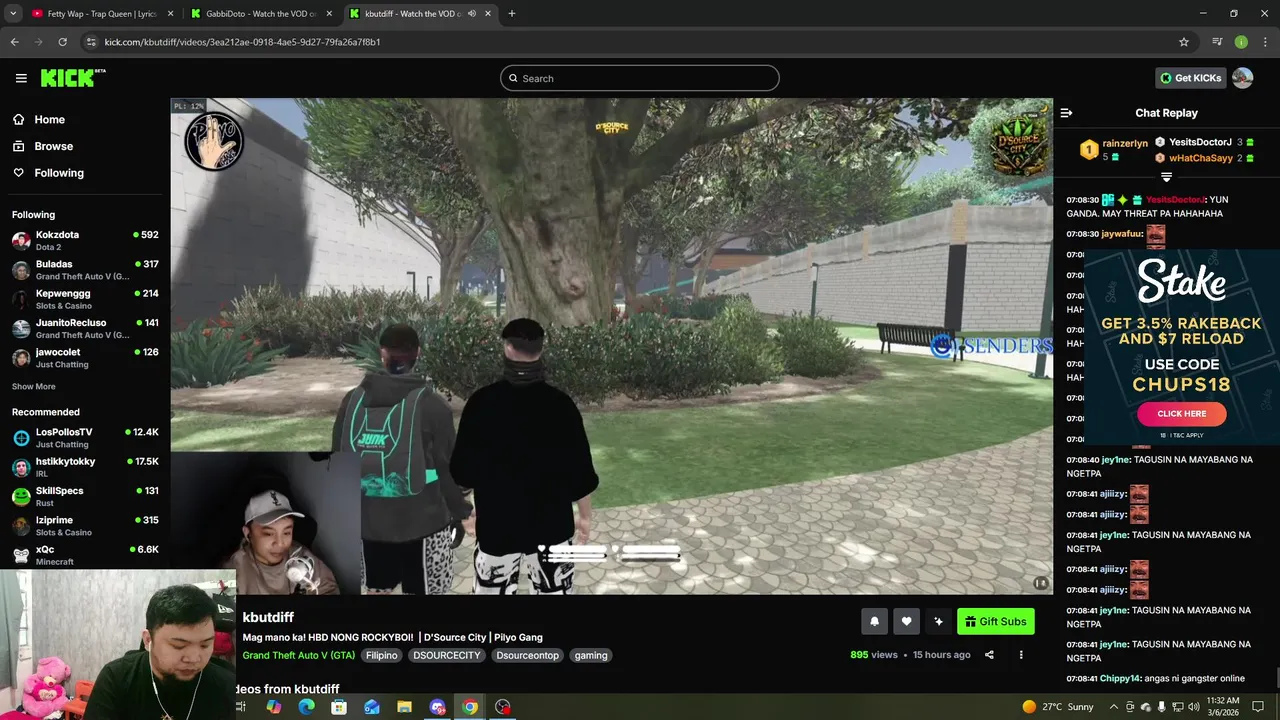1280x720 pixels.
Task: Open Chrome from taskbar
Action: point(470,707)
